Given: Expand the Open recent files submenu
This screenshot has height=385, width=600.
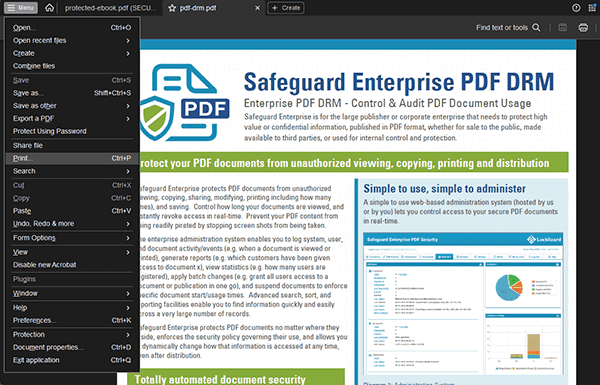Looking at the screenshot, I should (72, 41).
